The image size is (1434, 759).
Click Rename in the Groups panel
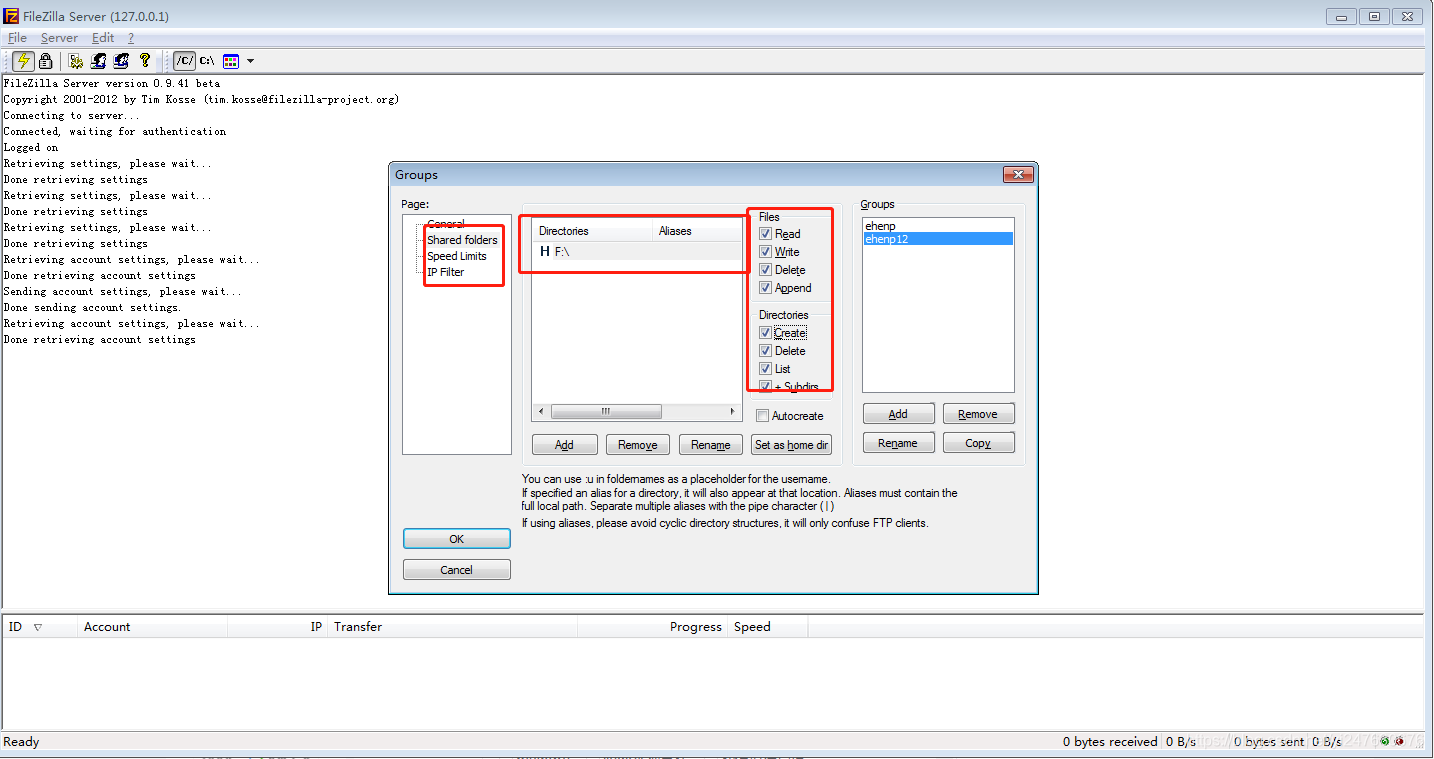pyautogui.click(x=898, y=443)
